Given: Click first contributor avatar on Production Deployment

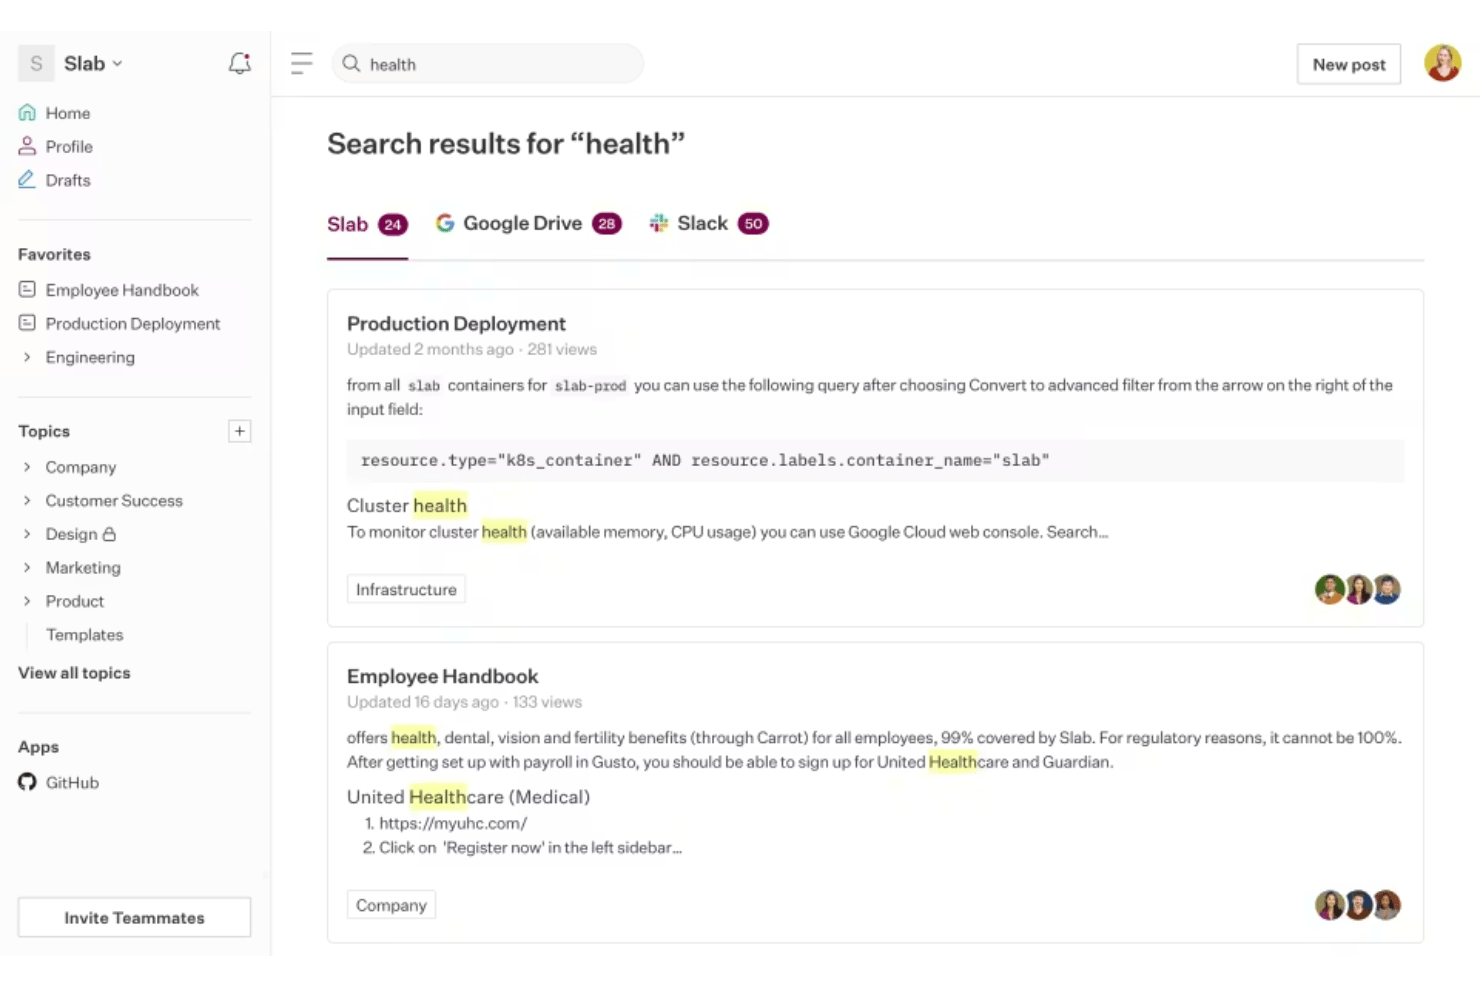Looking at the screenshot, I should point(1329,589).
